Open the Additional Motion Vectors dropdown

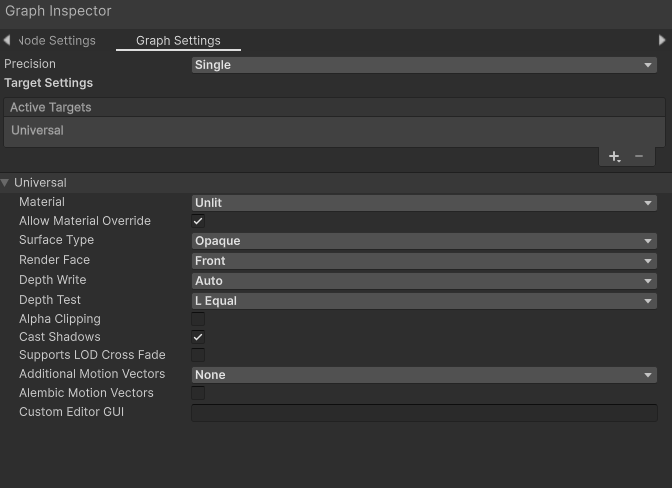click(424, 375)
